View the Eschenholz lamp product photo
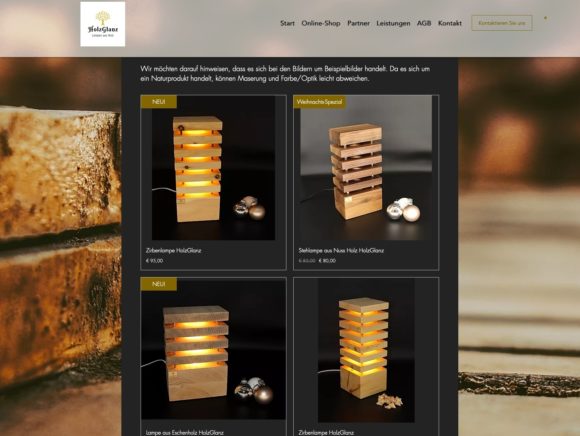The image size is (580, 436). [x=213, y=349]
